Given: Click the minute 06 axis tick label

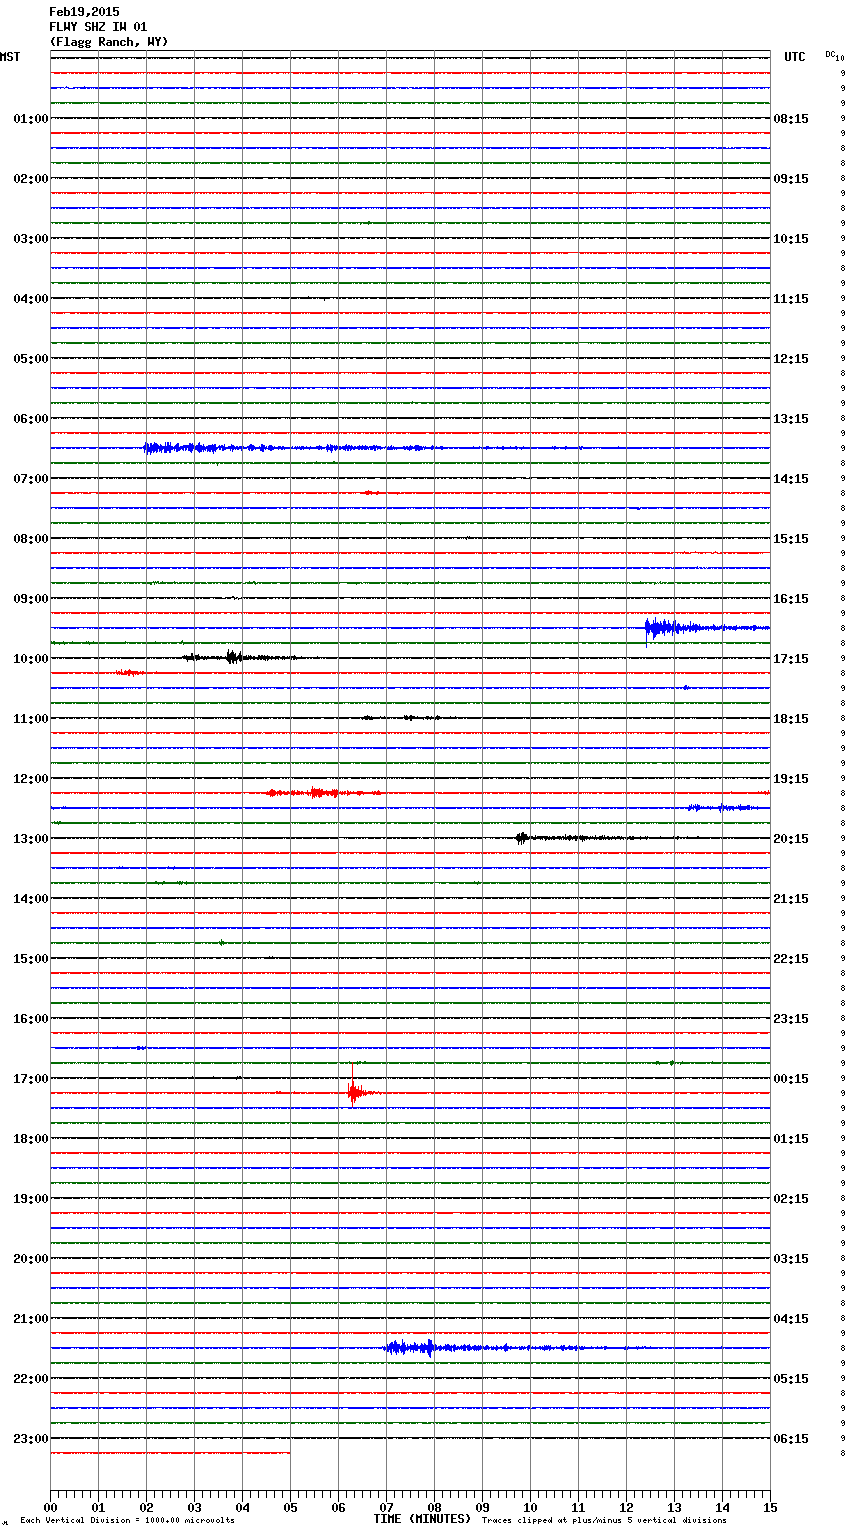Looking at the screenshot, I should [338, 1508].
